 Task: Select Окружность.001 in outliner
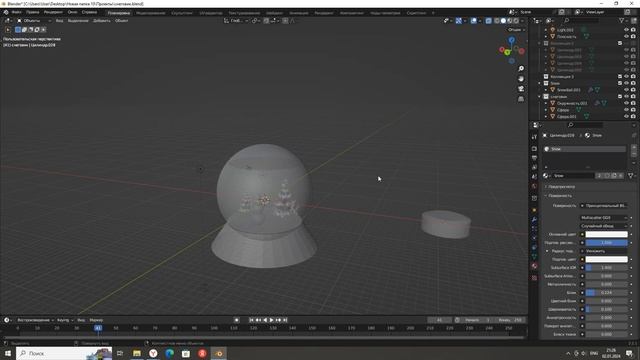[572, 103]
